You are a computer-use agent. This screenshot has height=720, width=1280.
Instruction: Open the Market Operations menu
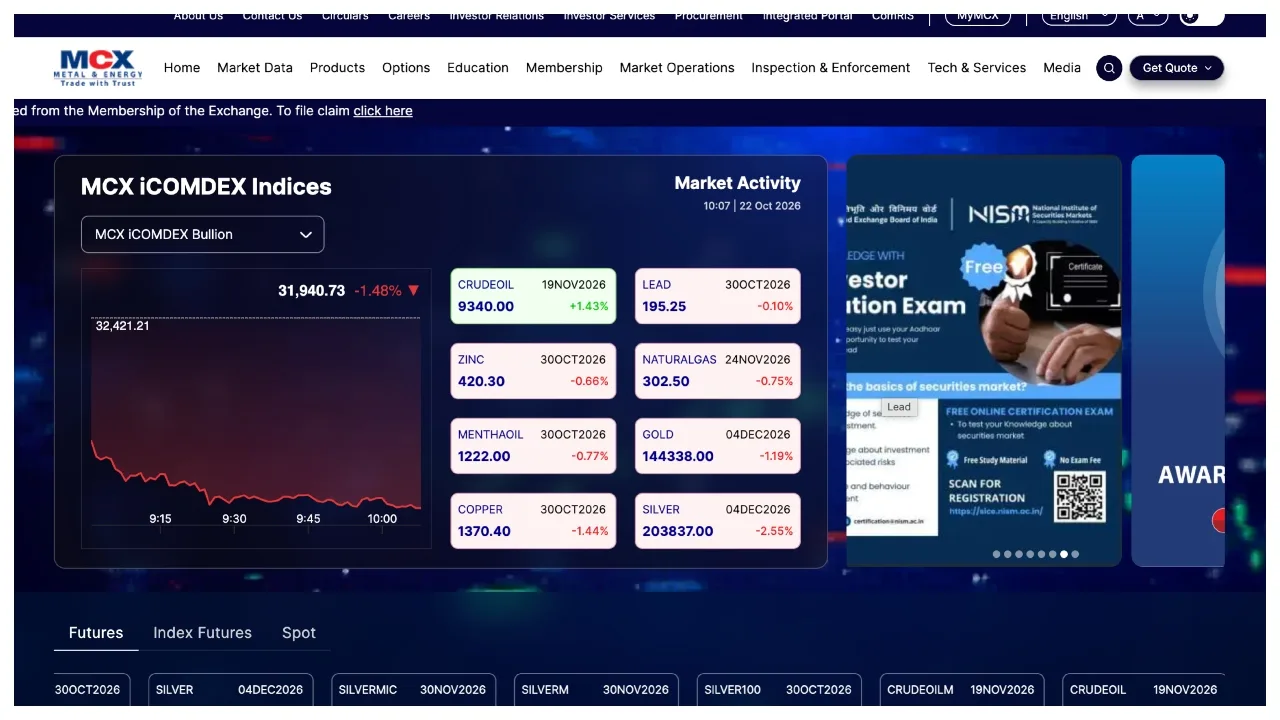(x=677, y=68)
